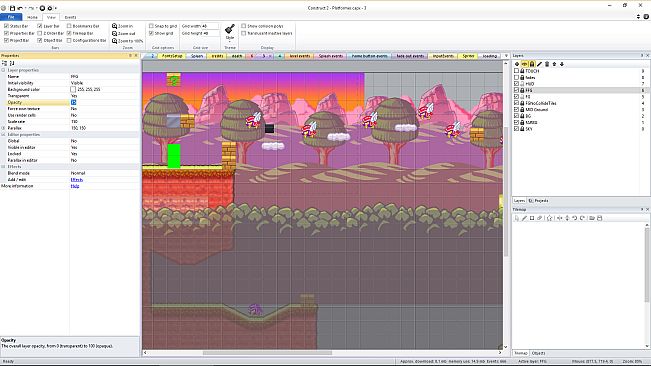Screen dimensions: 651x366
Task: Click the Opacity value field
Action: click(x=105, y=102)
